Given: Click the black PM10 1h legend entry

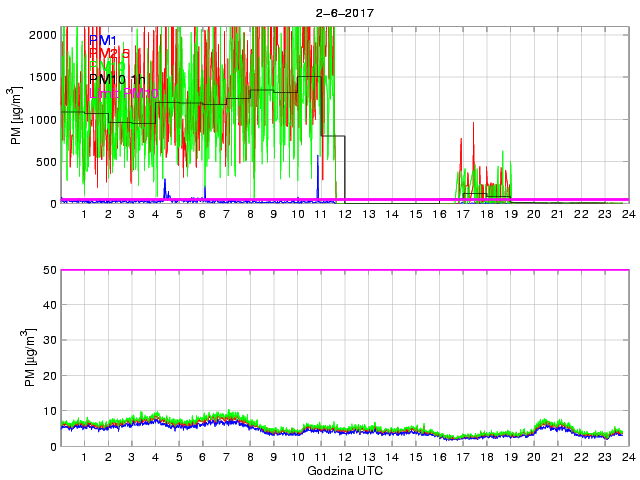Looking at the screenshot, I should click(116, 79).
